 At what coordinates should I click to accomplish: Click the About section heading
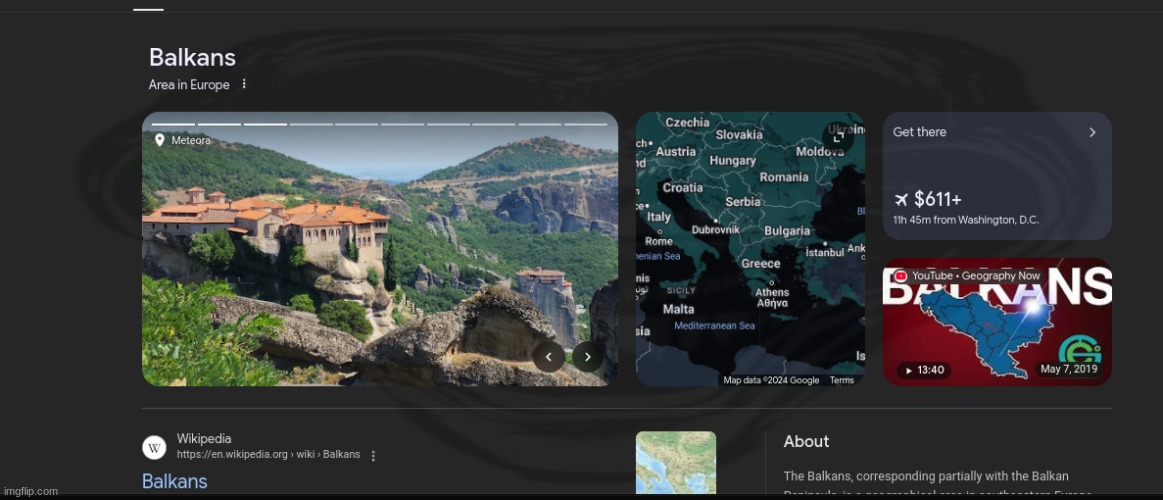pyautogui.click(x=806, y=441)
